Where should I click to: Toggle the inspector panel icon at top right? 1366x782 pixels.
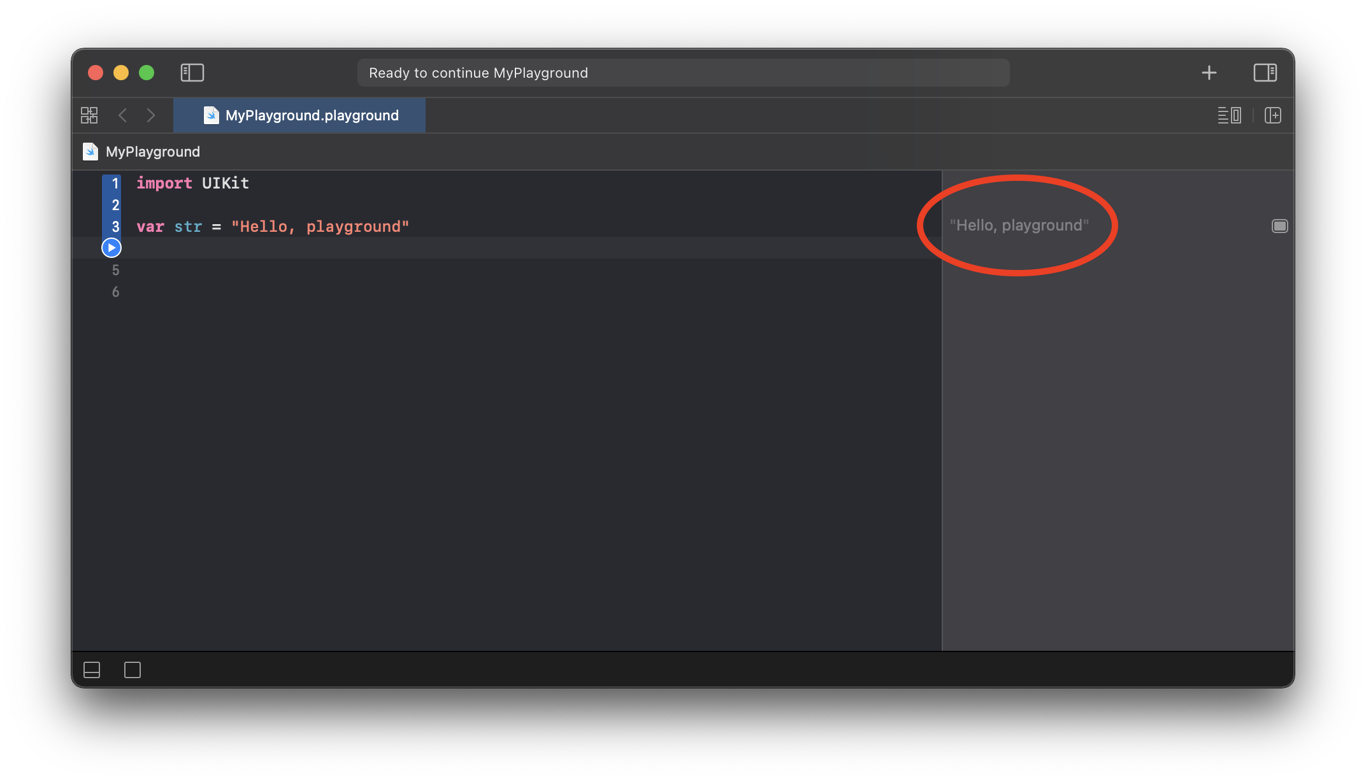coord(1265,73)
